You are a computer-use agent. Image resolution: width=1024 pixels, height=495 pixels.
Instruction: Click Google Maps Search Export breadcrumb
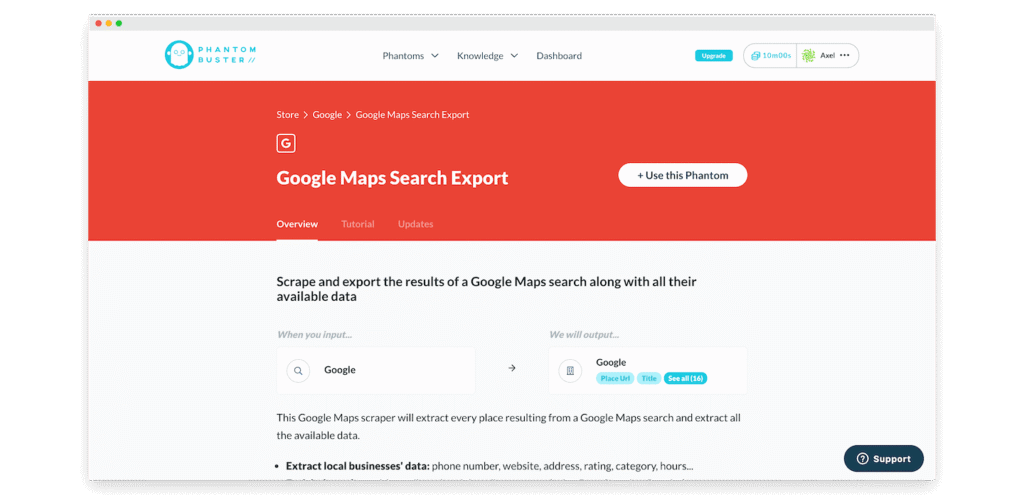coord(412,115)
